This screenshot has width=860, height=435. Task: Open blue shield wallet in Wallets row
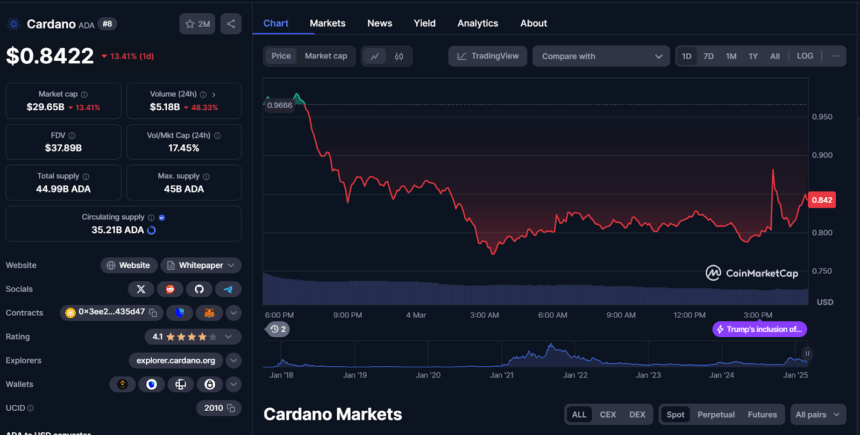[x=151, y=385]
